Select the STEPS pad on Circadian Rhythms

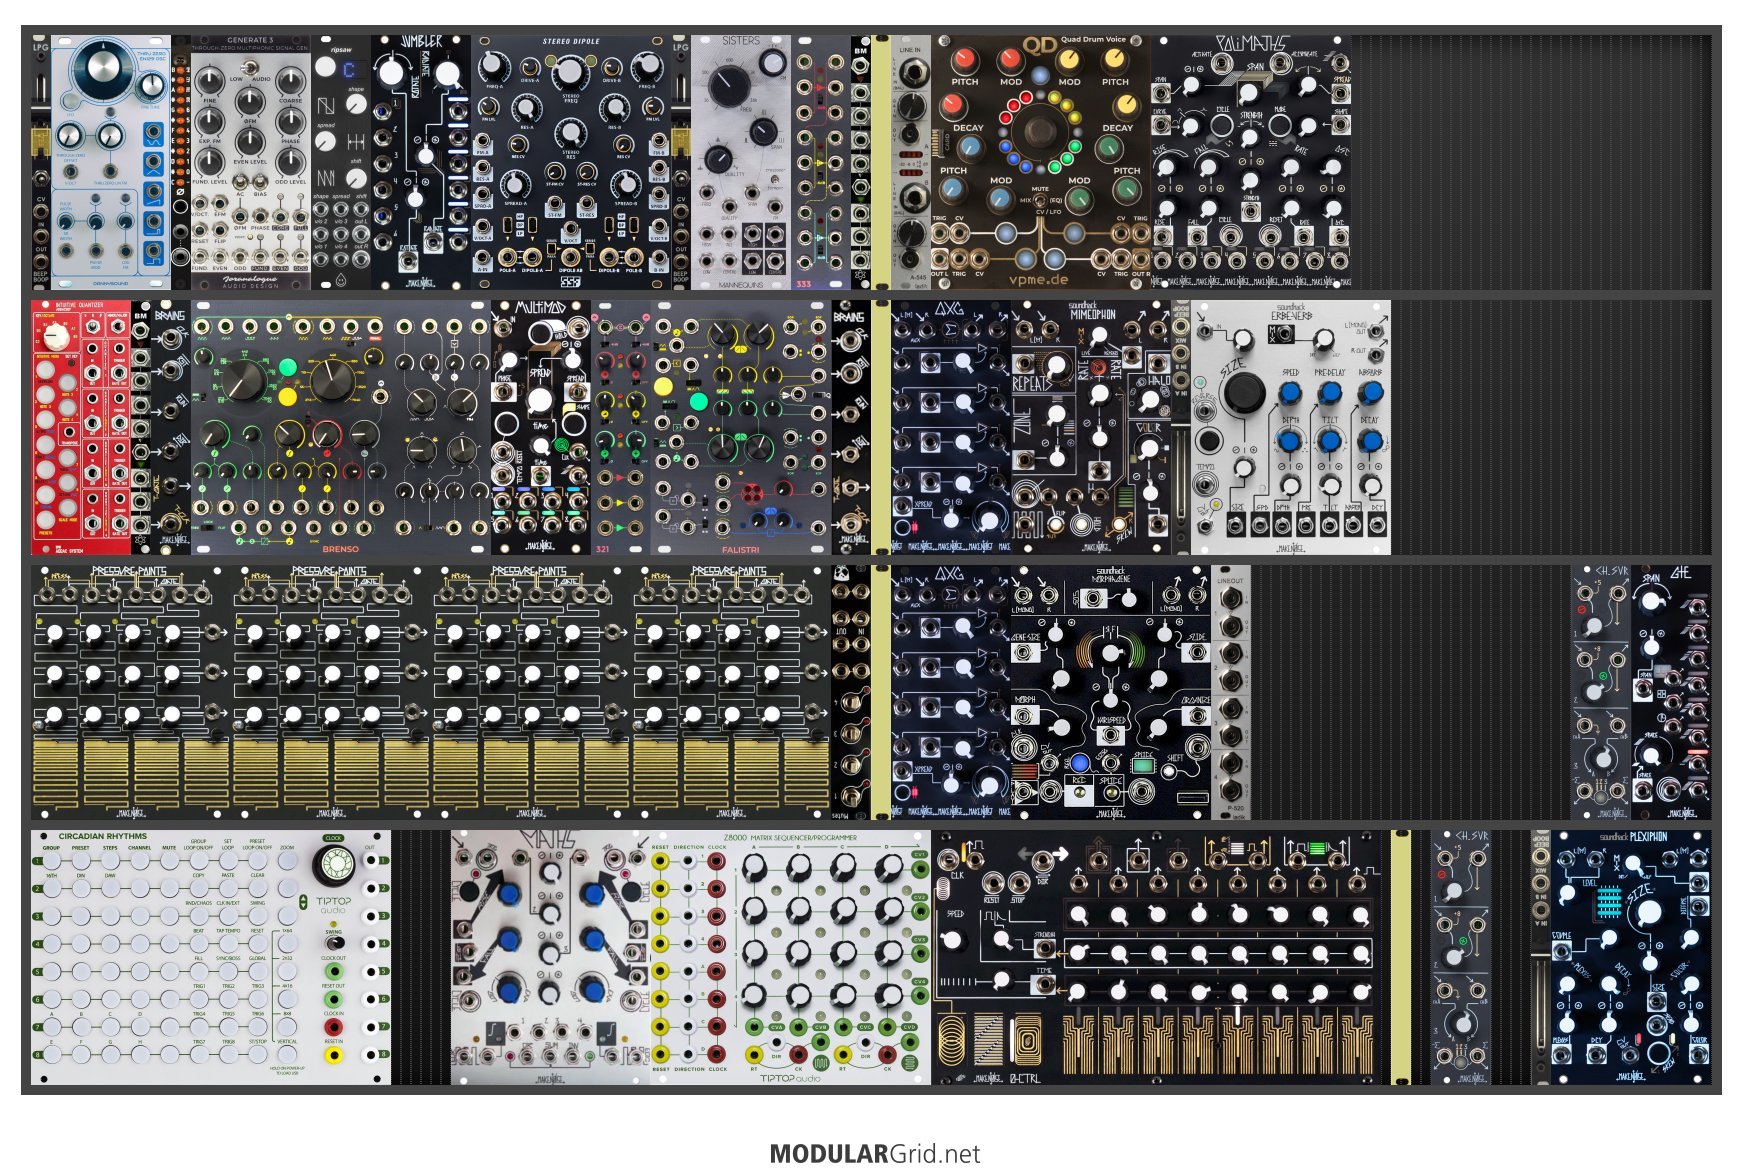[x=111, y=861]
